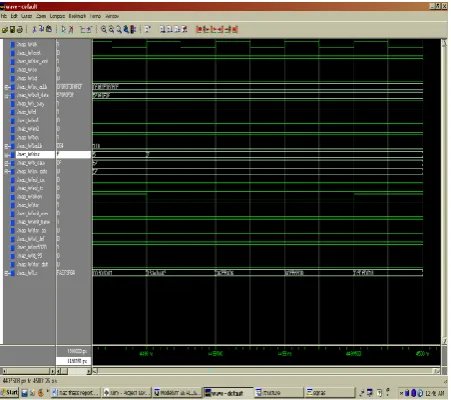Click right arrow of signal names scrollbar
Viewport: 451px width, 400px height.
tap(53, 371)
